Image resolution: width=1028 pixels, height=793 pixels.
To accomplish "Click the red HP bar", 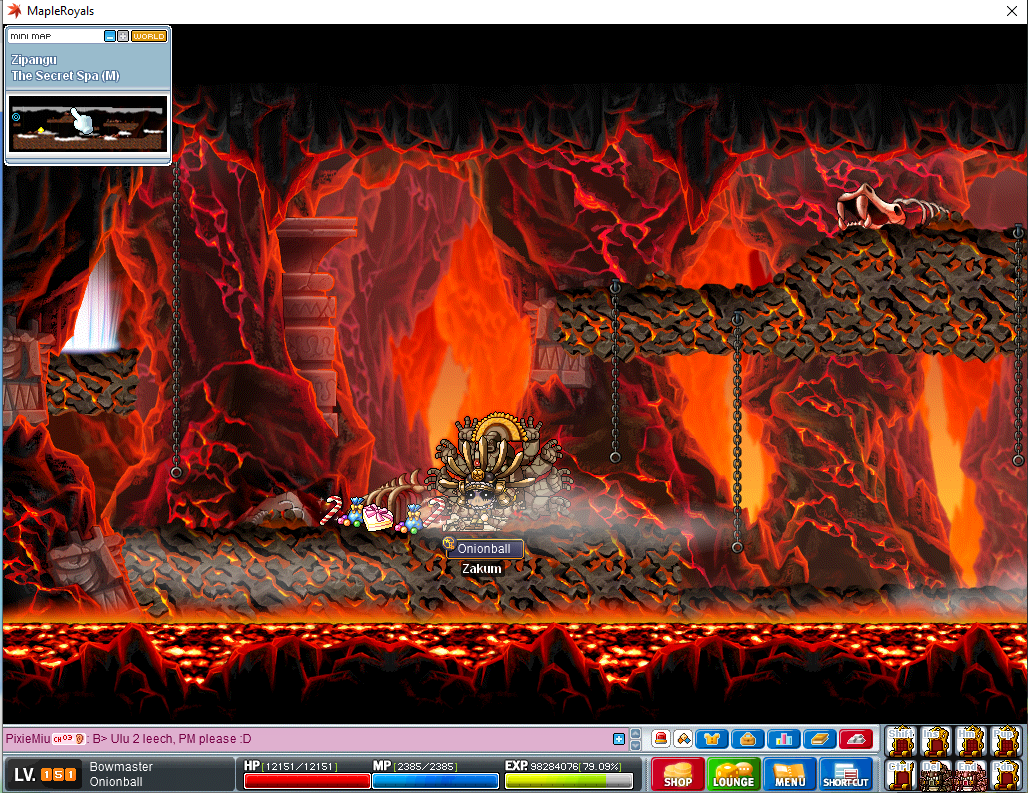I will click(307, 781).
